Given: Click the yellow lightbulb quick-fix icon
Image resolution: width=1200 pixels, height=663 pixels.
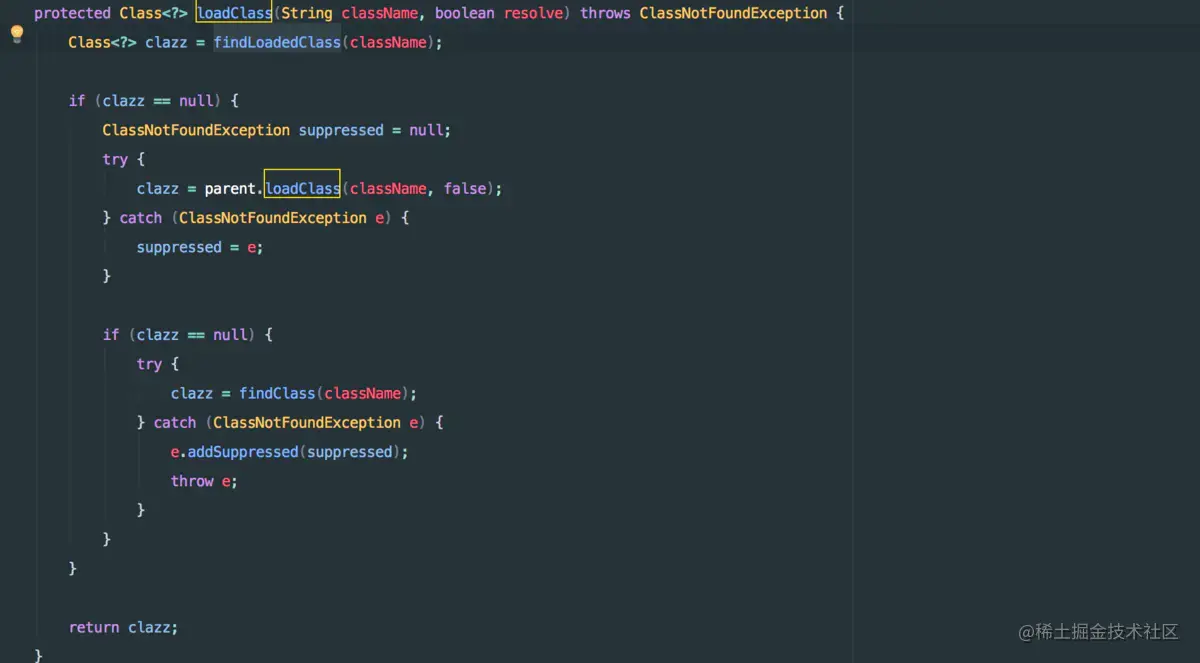Looking at the screenshot, I should click(x=16, y=35).
